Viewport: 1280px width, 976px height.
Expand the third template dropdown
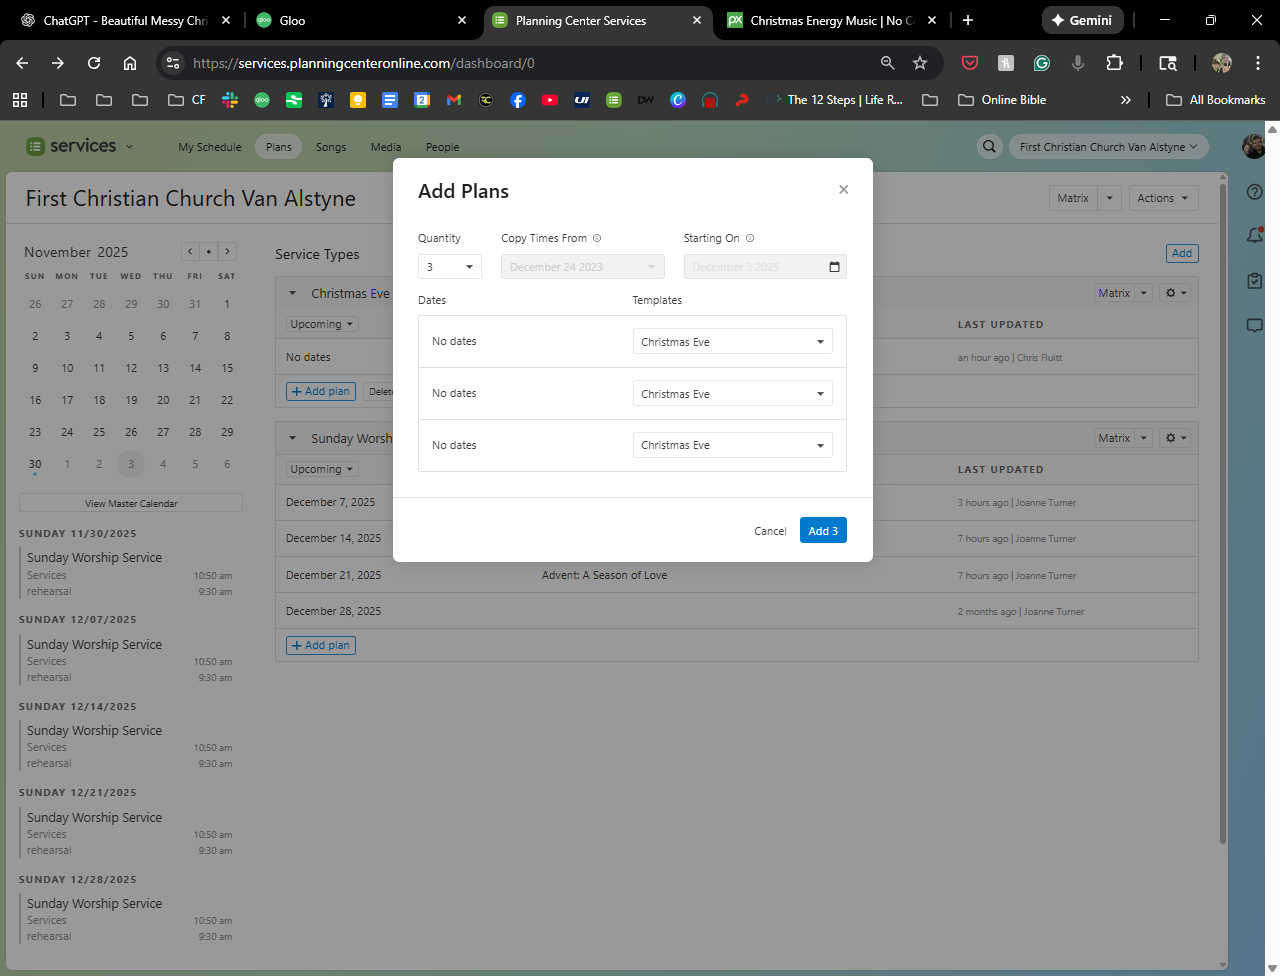pyautogui.click(x=732, y=446)
